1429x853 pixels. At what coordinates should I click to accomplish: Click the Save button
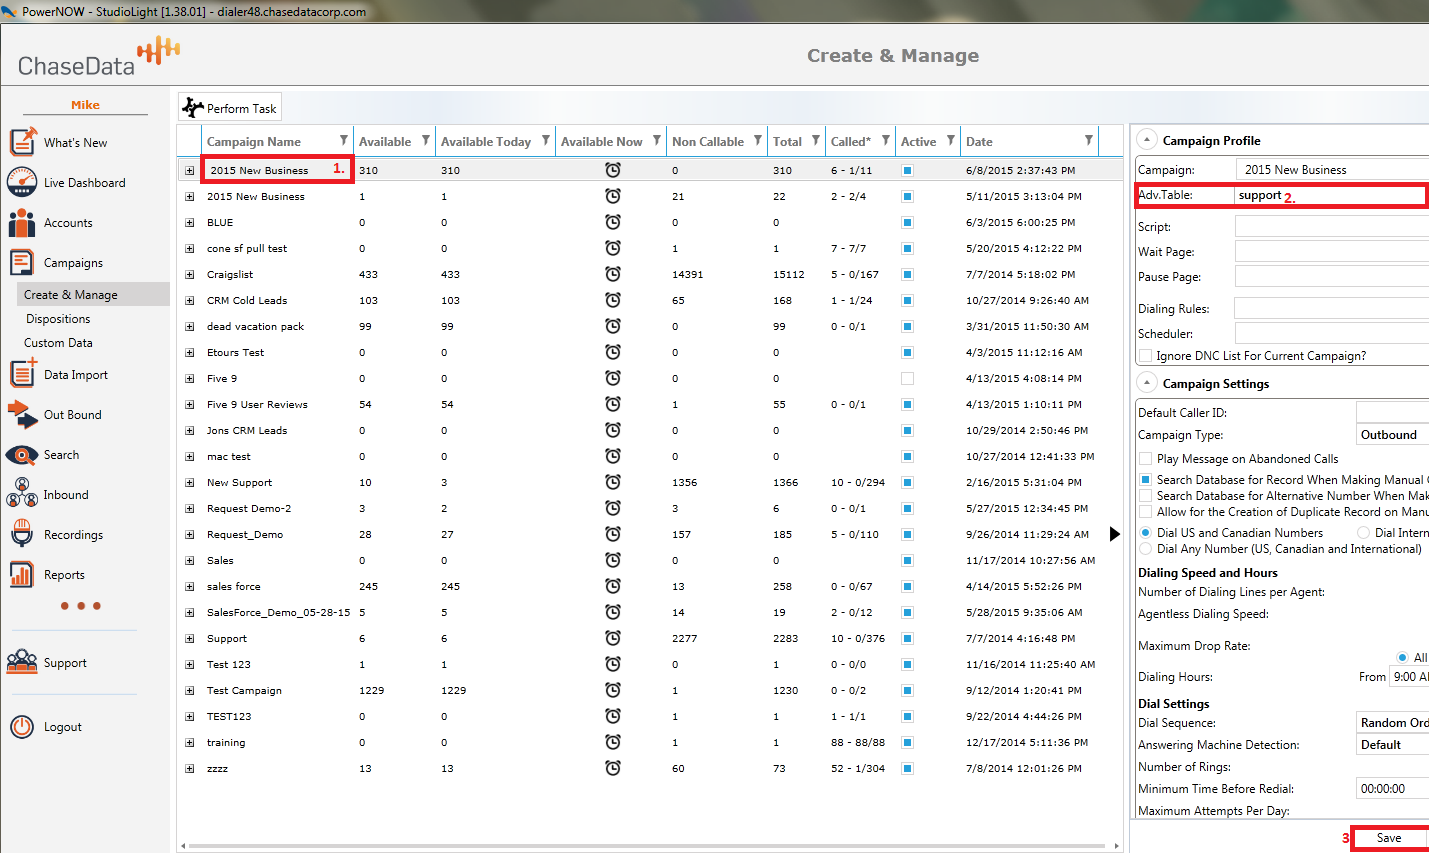coord(1389,838)
